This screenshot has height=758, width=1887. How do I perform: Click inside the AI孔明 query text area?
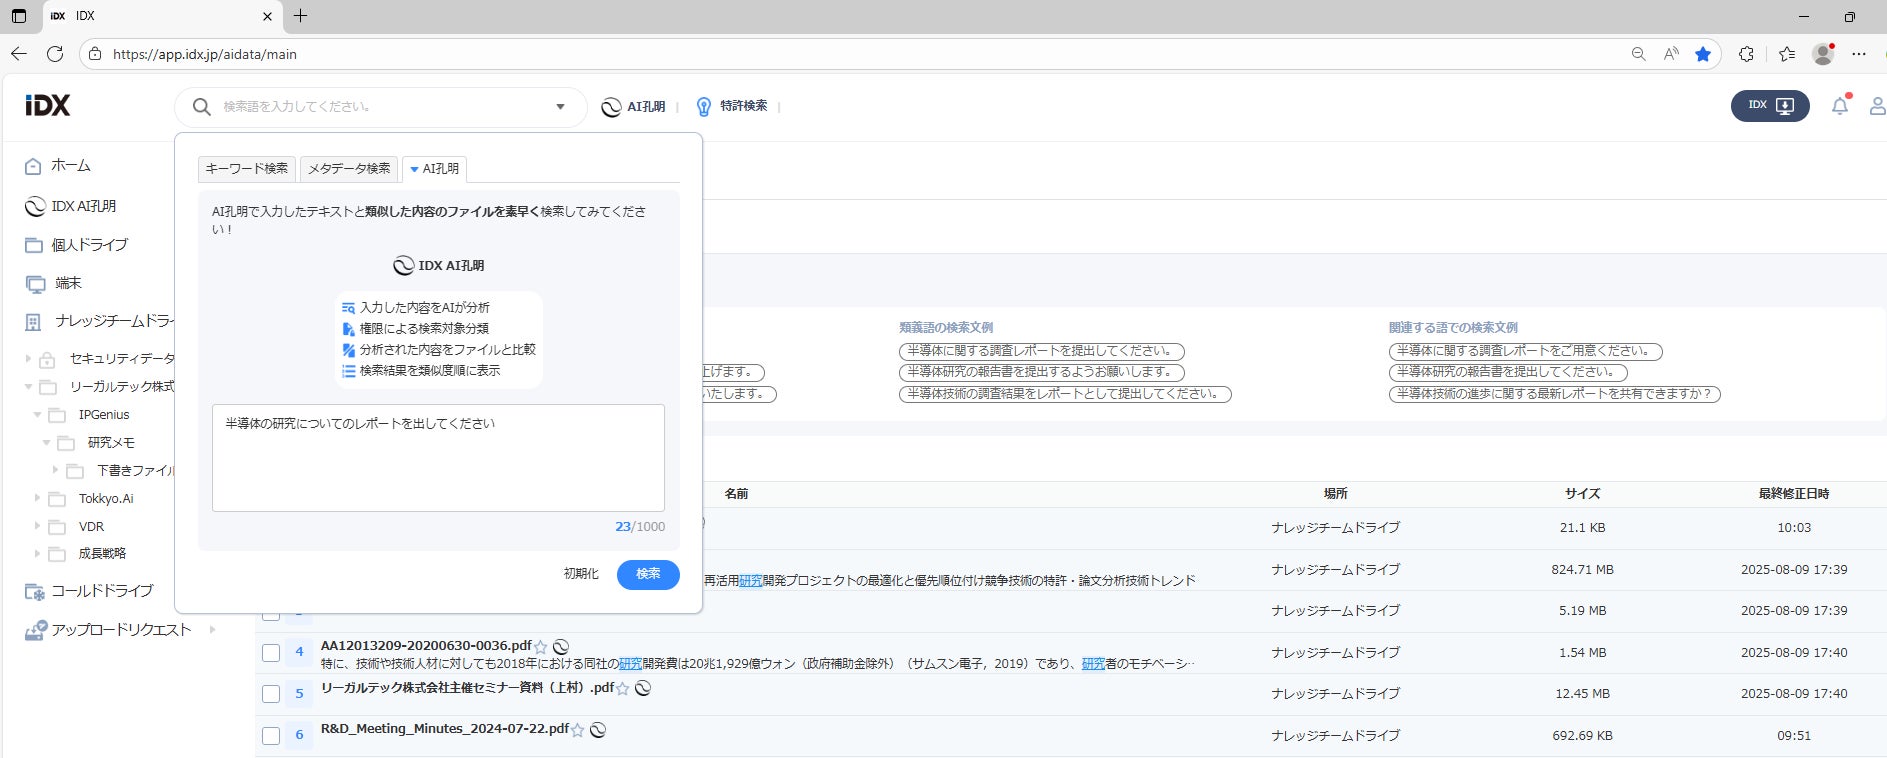(438, 458)
